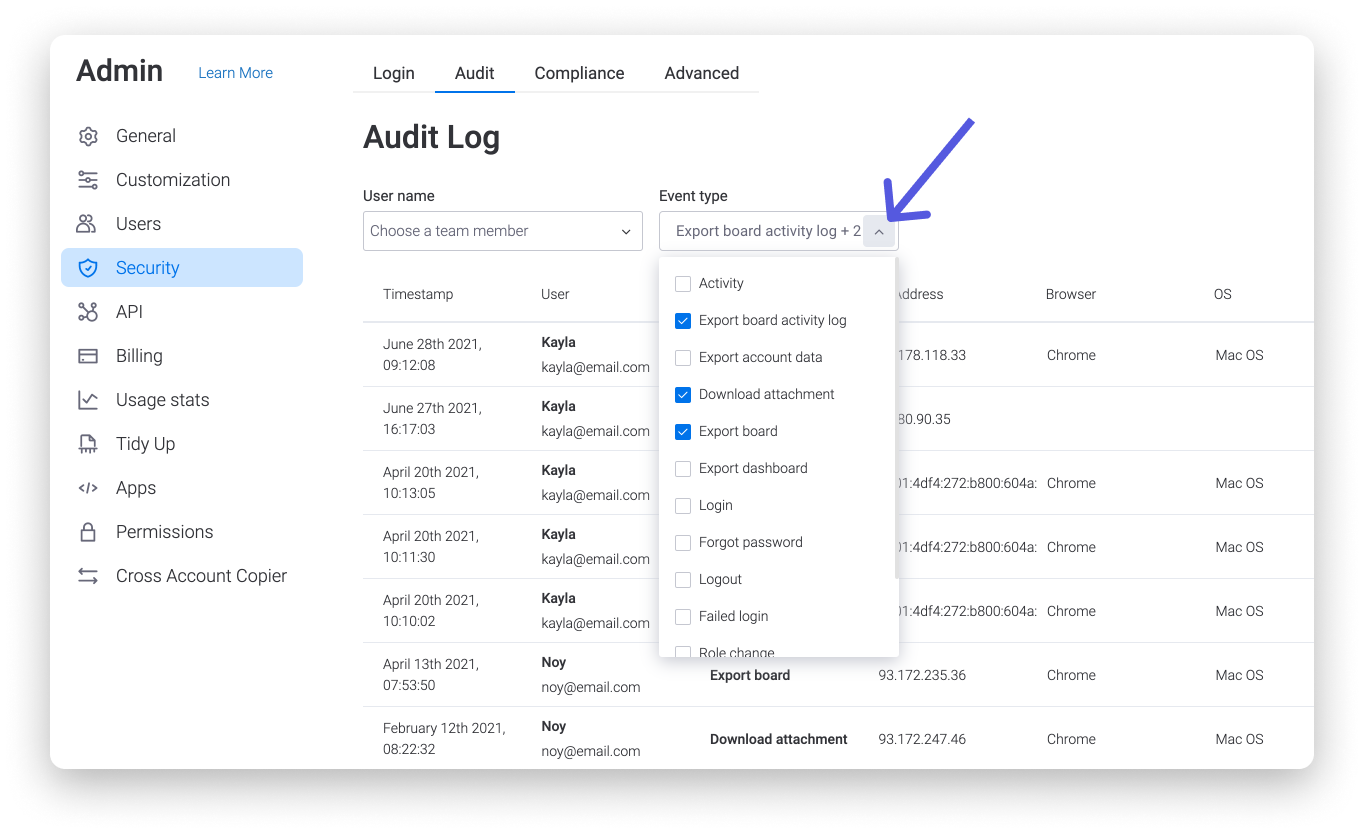The width and height of the screenshot is (1364, 834).
Task: Click the Billing card icon
Action: [x=88, y=356]
